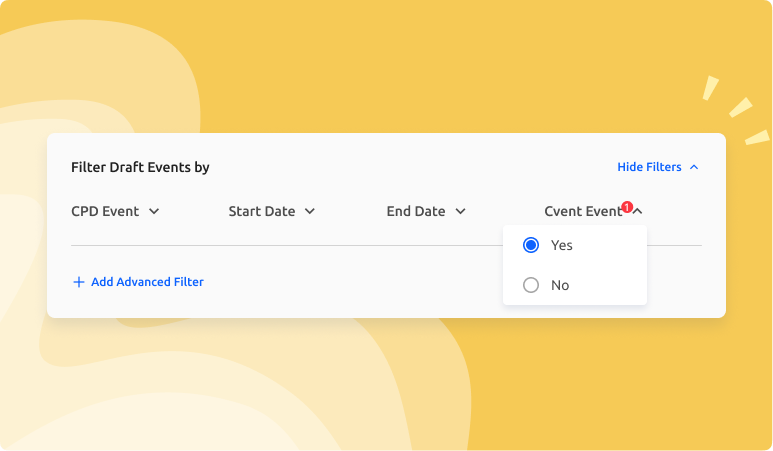Click the down arrow beside End Date
773x451 pixels.
(460, 212)
